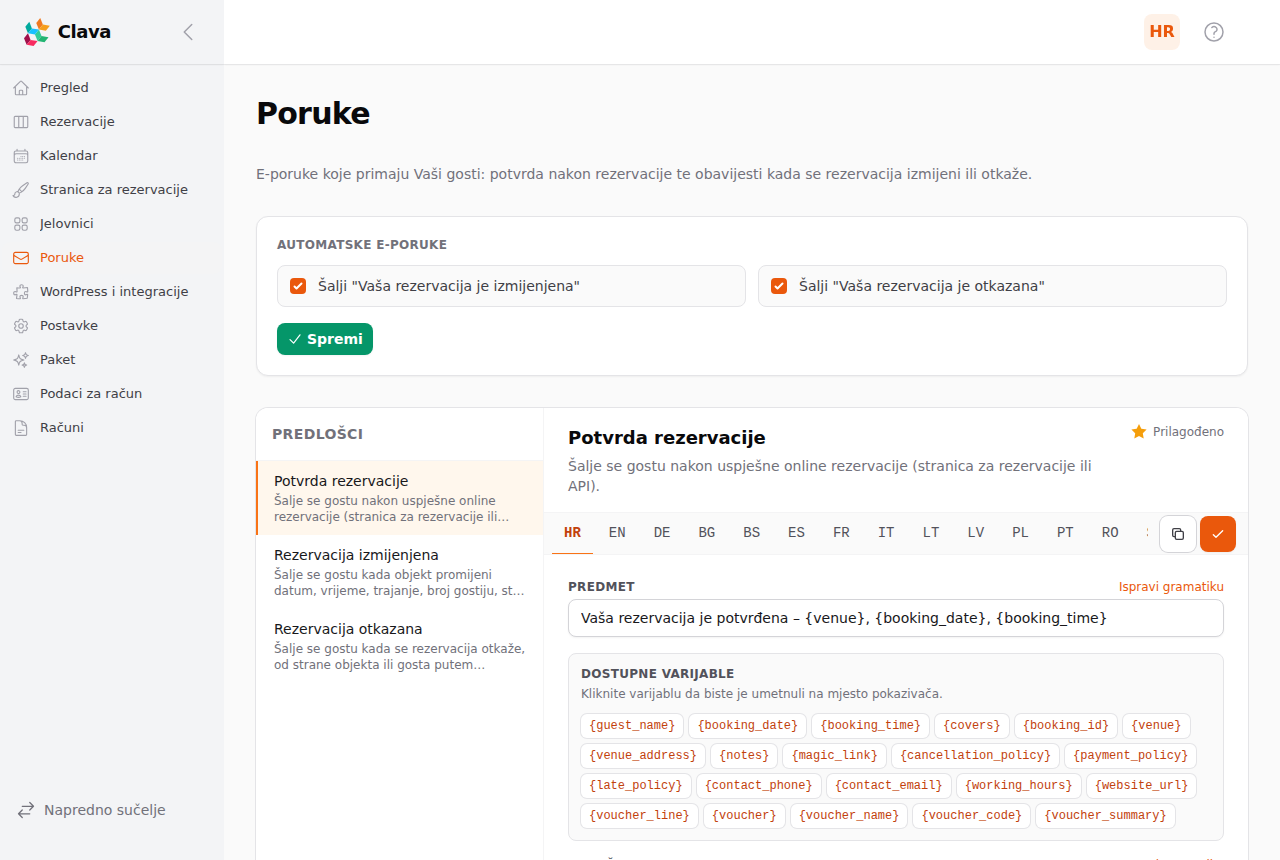Viewport: 1280px width, 860px height.
Task: Select the Rezervacija izmijenjena template
Action: [400, 572]
